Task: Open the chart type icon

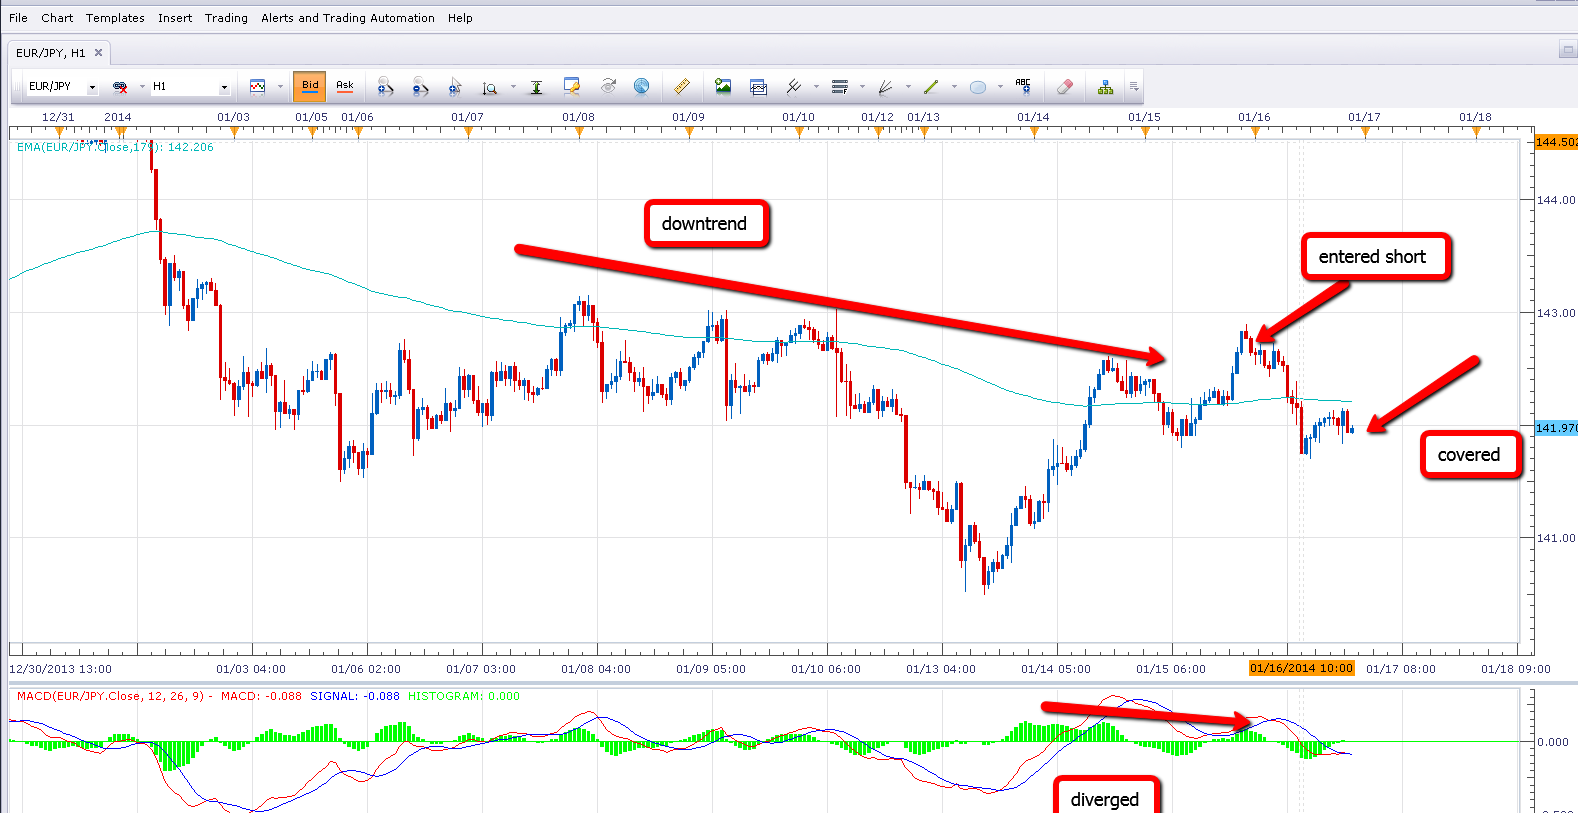Action: (x=257, y=87)
